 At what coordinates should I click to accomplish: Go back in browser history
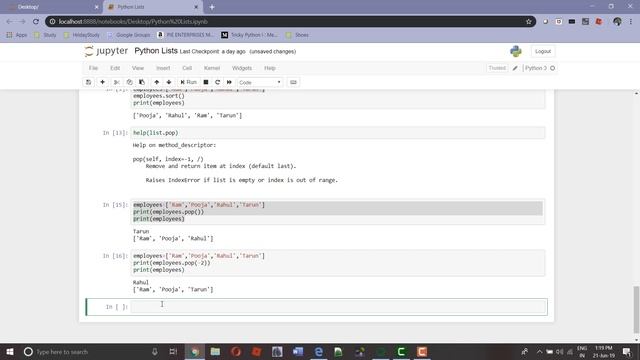[x=9, y=22]
